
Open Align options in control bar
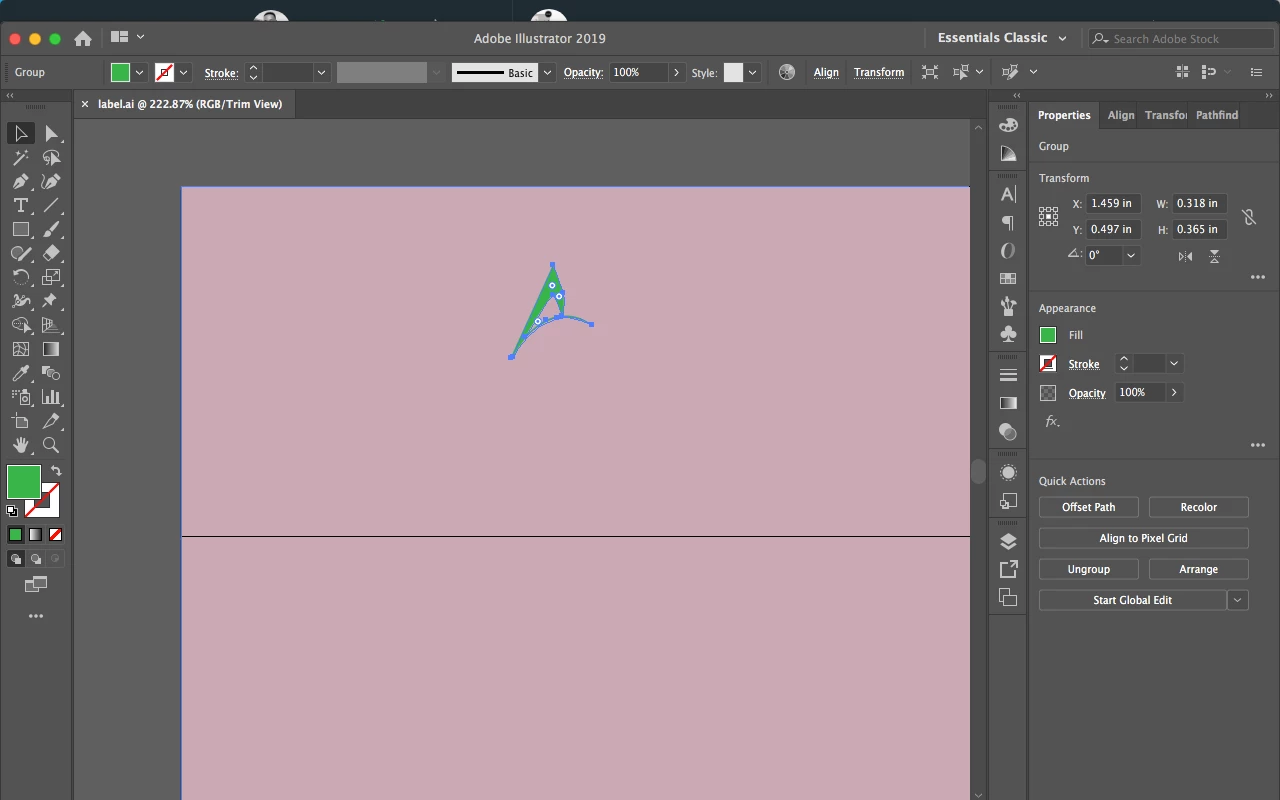[x=826, y=72]
